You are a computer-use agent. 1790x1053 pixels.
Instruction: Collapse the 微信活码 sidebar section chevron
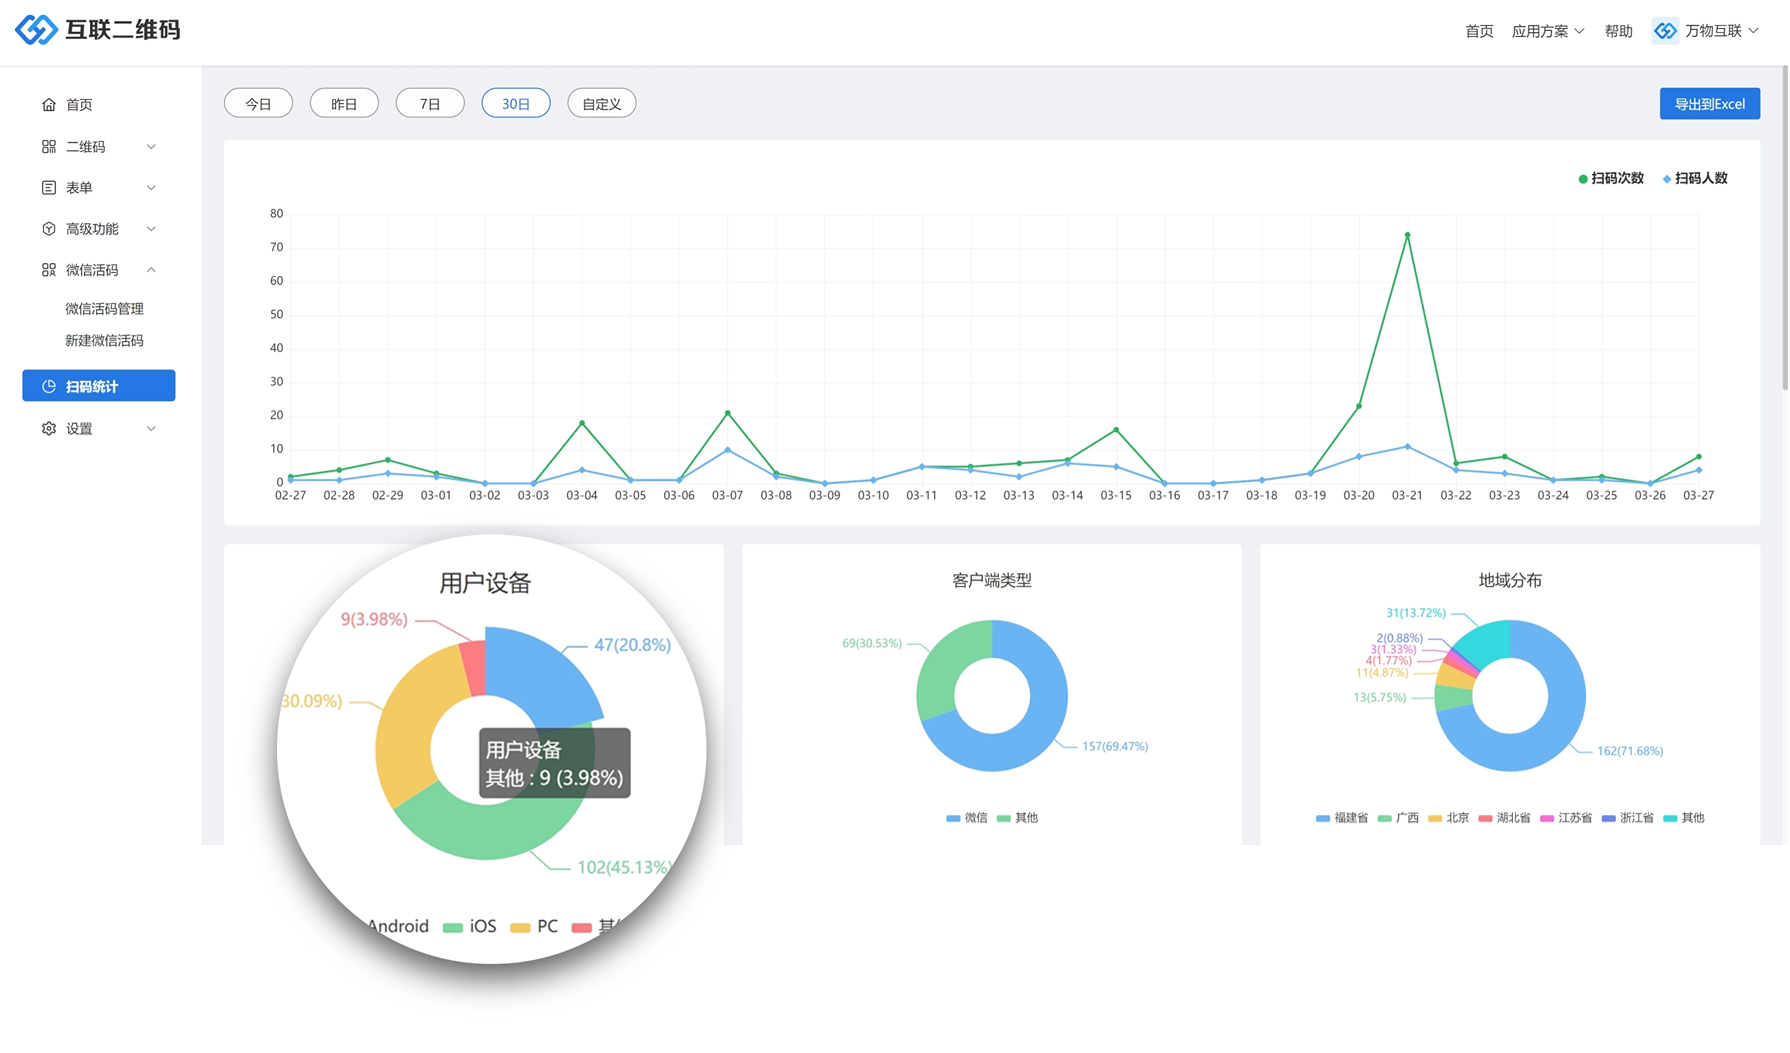click(151, 270)
